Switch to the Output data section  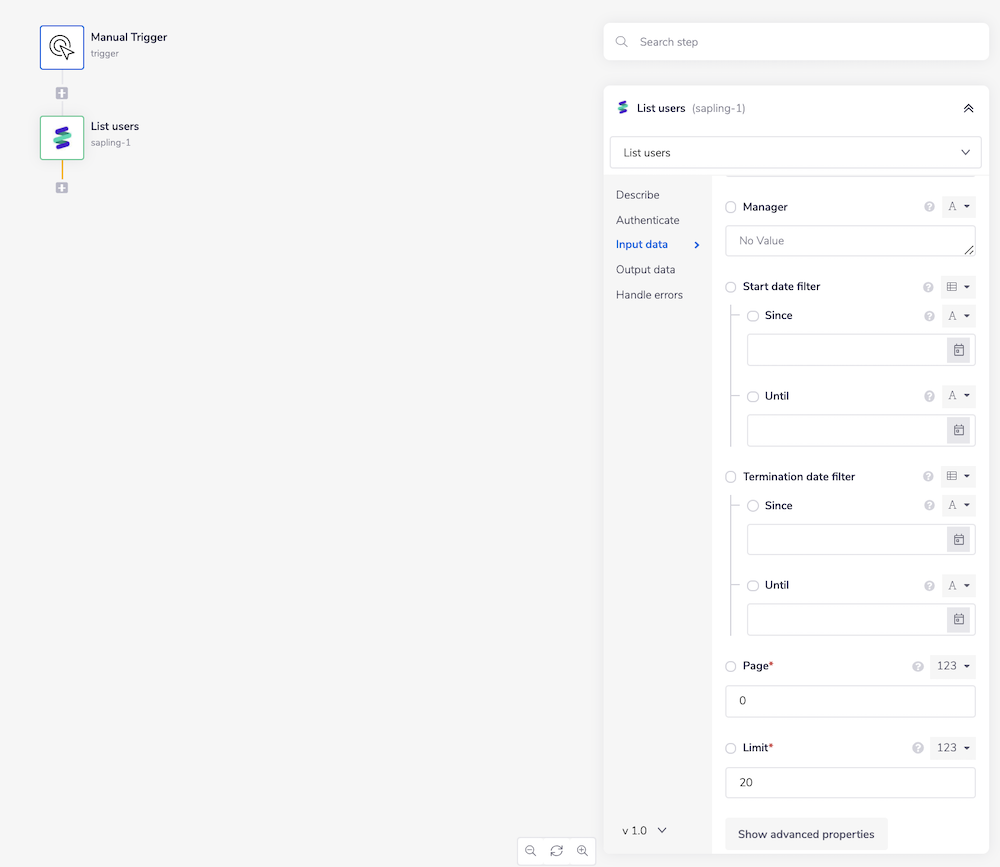(645, 270)
